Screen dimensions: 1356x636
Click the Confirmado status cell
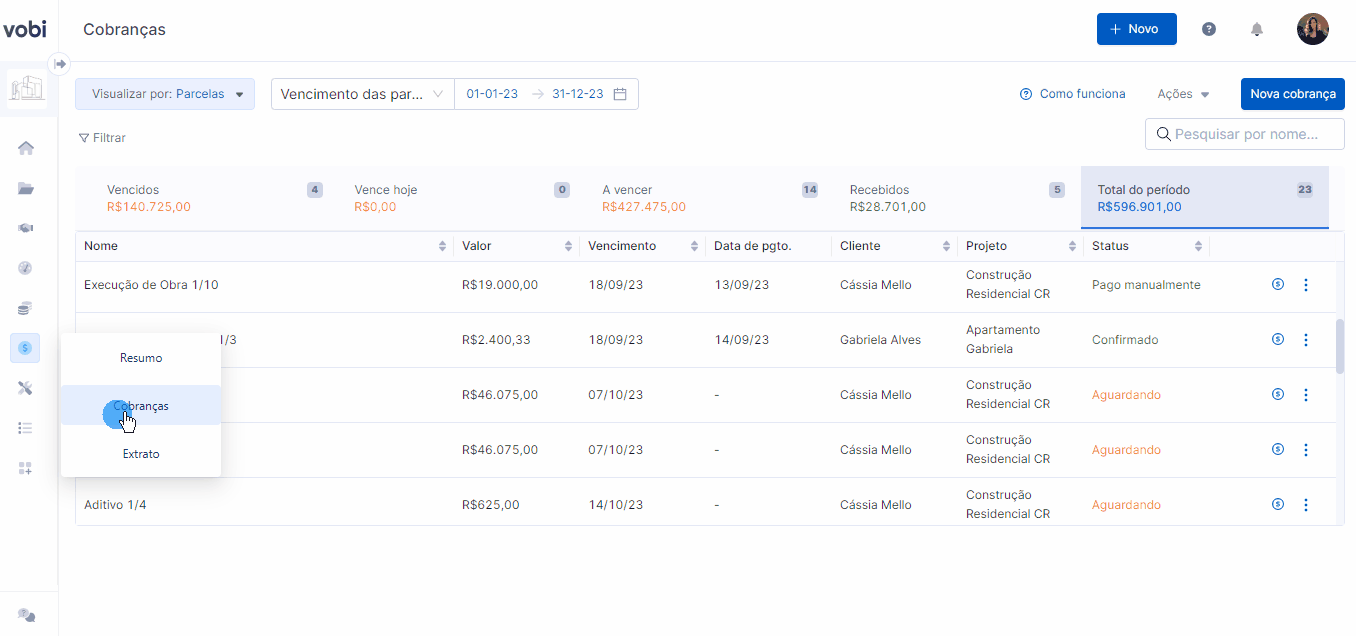(1125, 340)
